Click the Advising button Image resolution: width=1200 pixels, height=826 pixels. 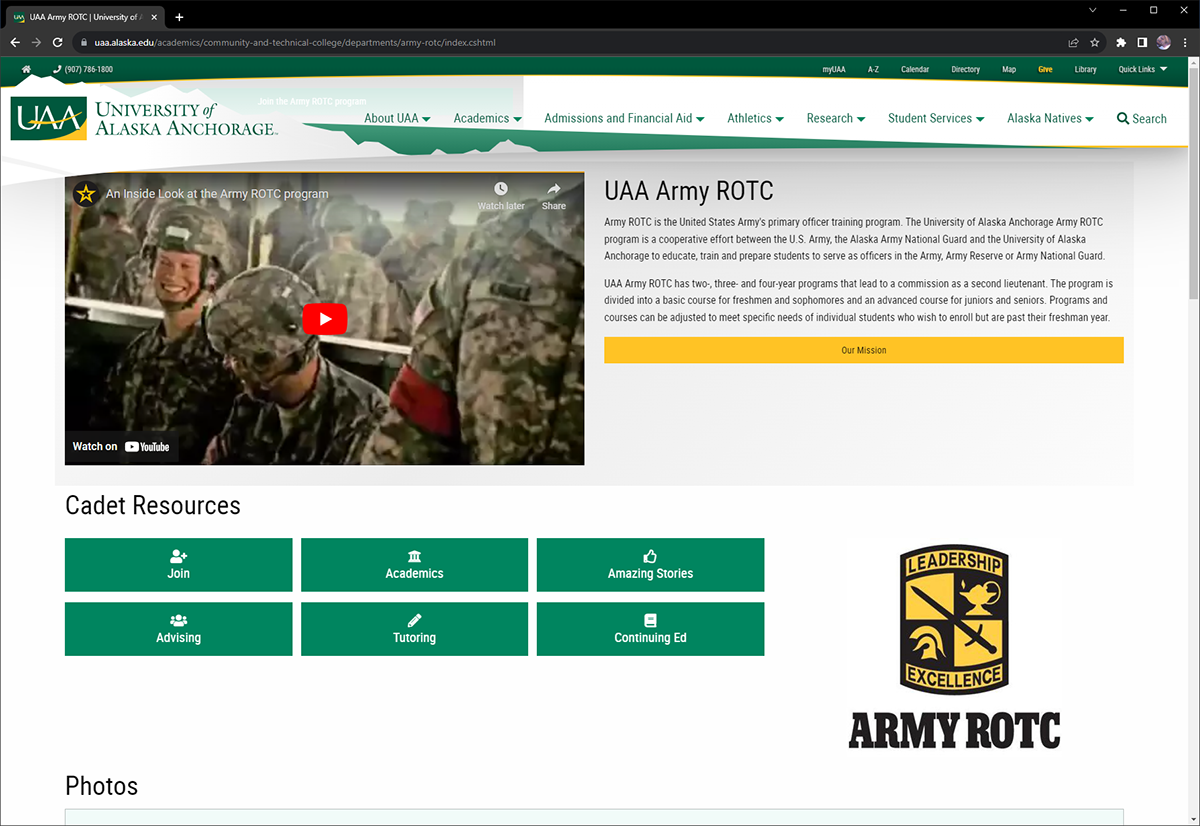[179, 629]
